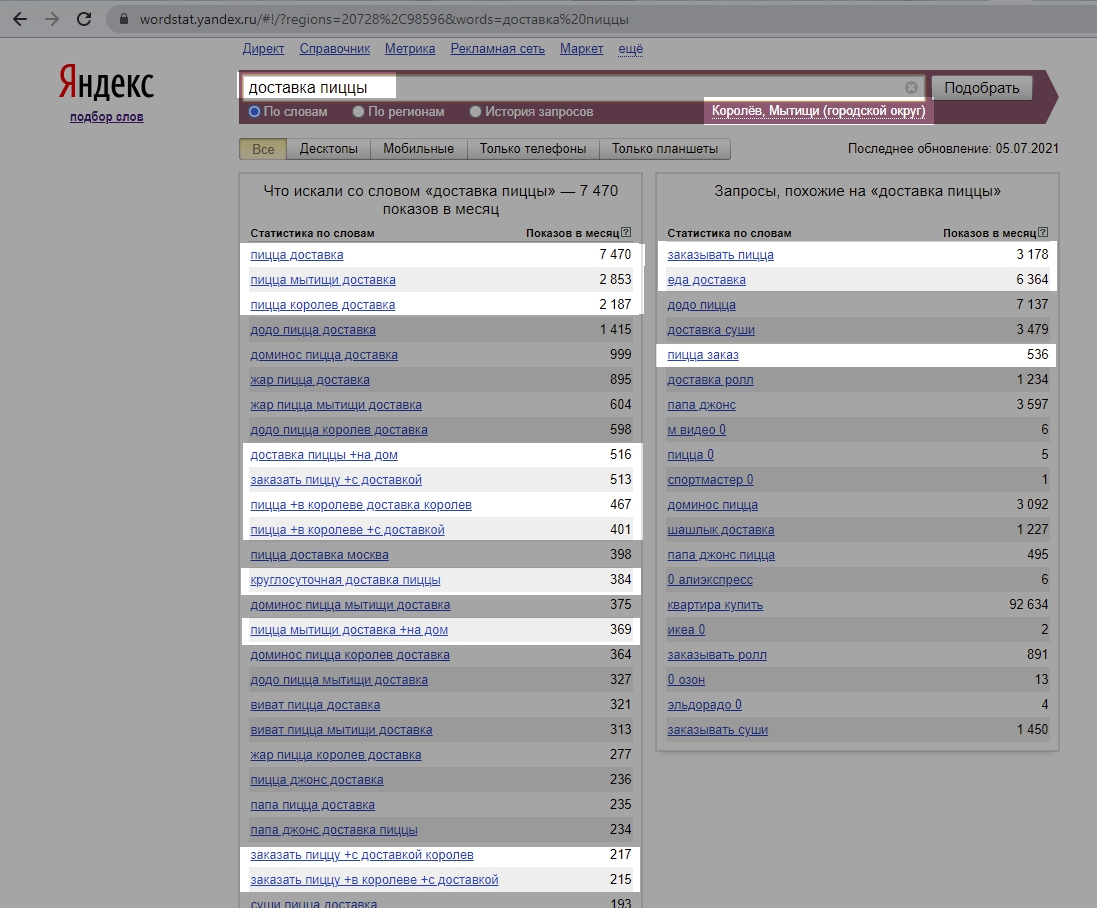This screenshot has width=1097, height=908.
Task: Open region selector Королёв, Мытищи
Action: click(818, 111)
